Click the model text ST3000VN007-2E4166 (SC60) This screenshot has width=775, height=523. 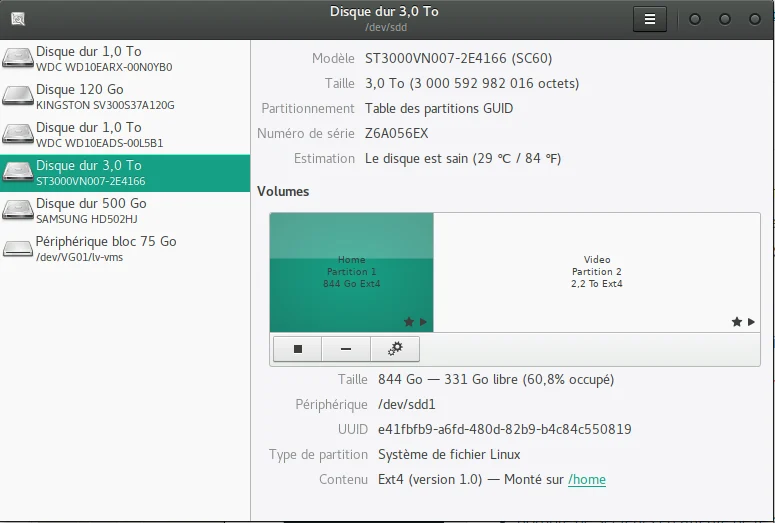[x=458, y=58]
